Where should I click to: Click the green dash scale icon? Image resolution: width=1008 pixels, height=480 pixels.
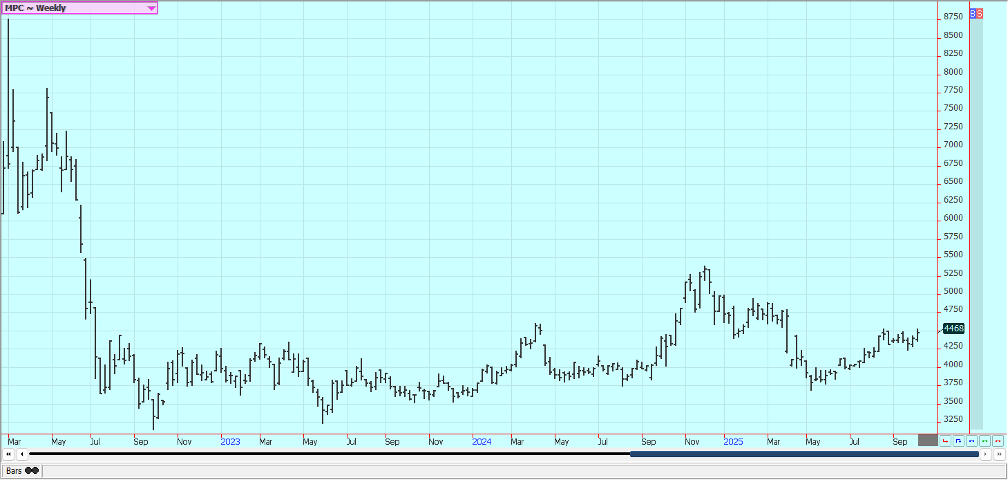point(985,440)
